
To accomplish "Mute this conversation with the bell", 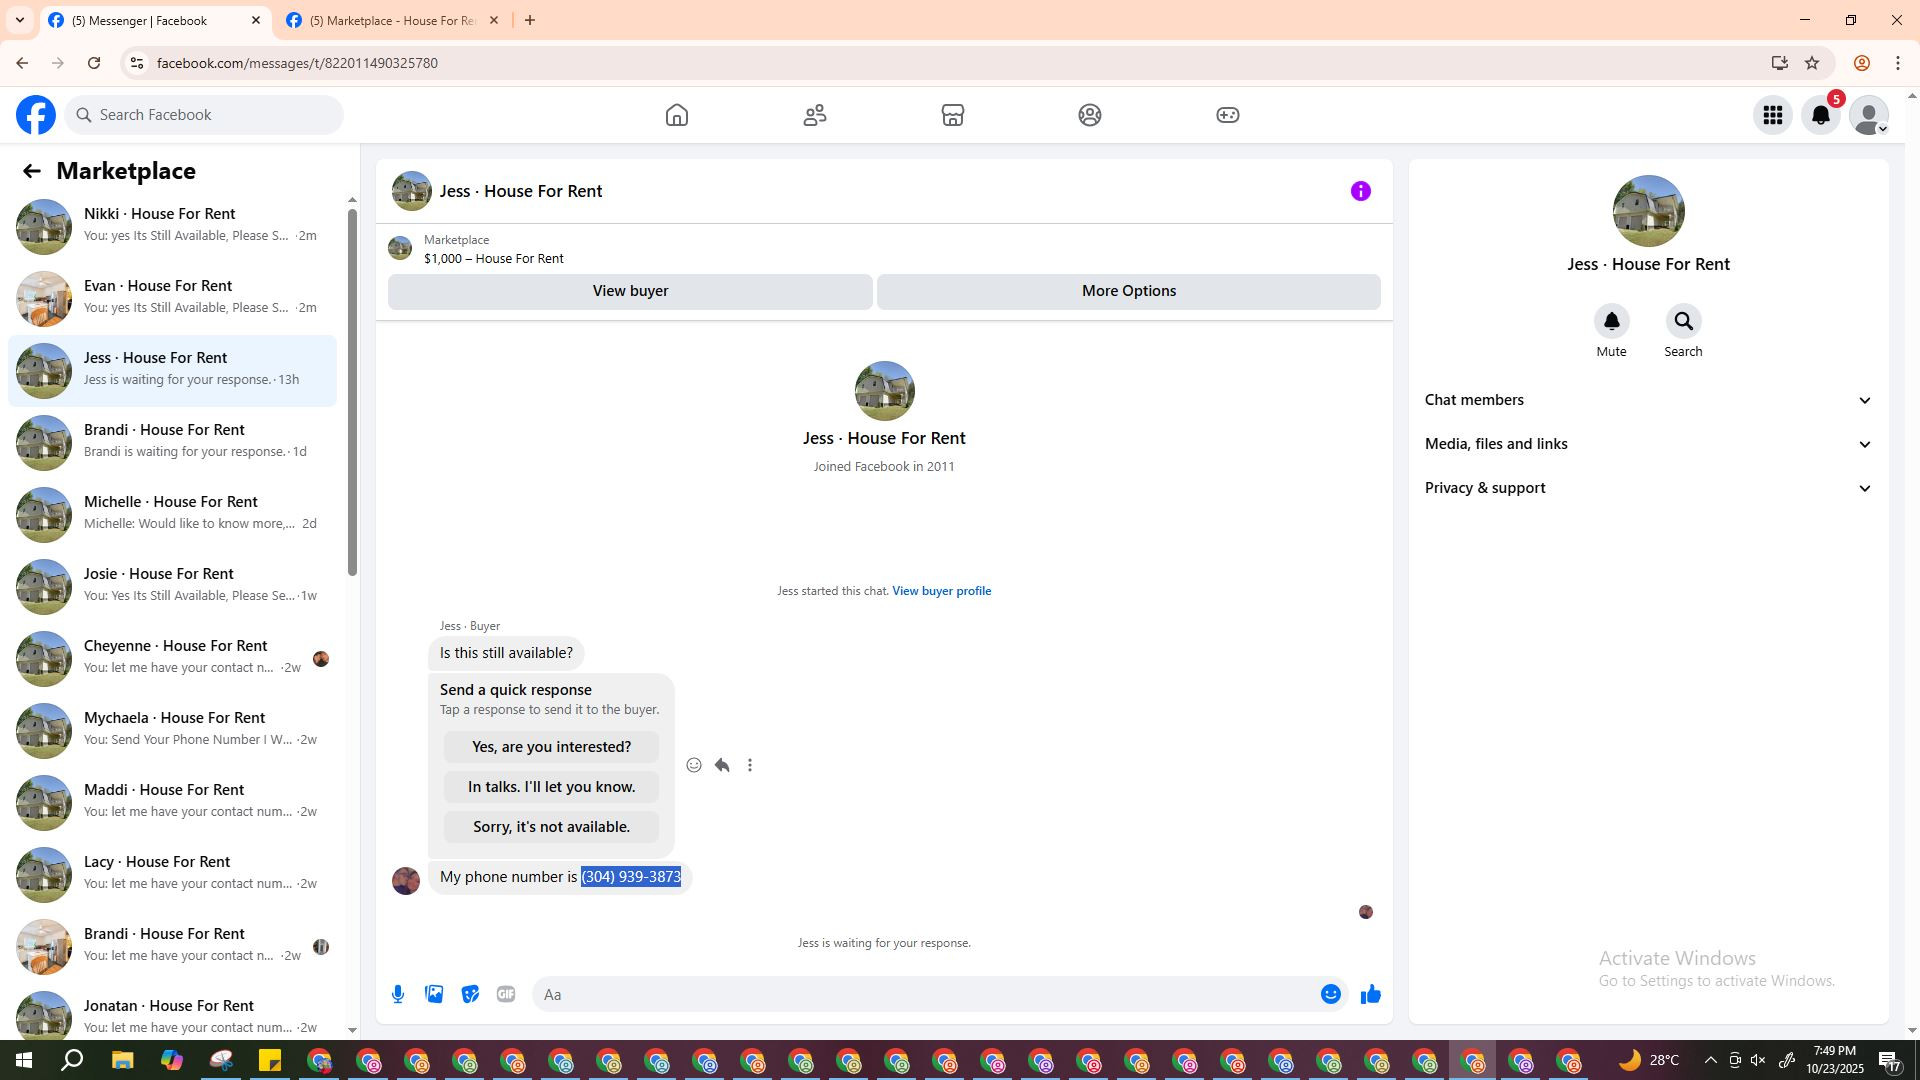I will click(1611, 322).
